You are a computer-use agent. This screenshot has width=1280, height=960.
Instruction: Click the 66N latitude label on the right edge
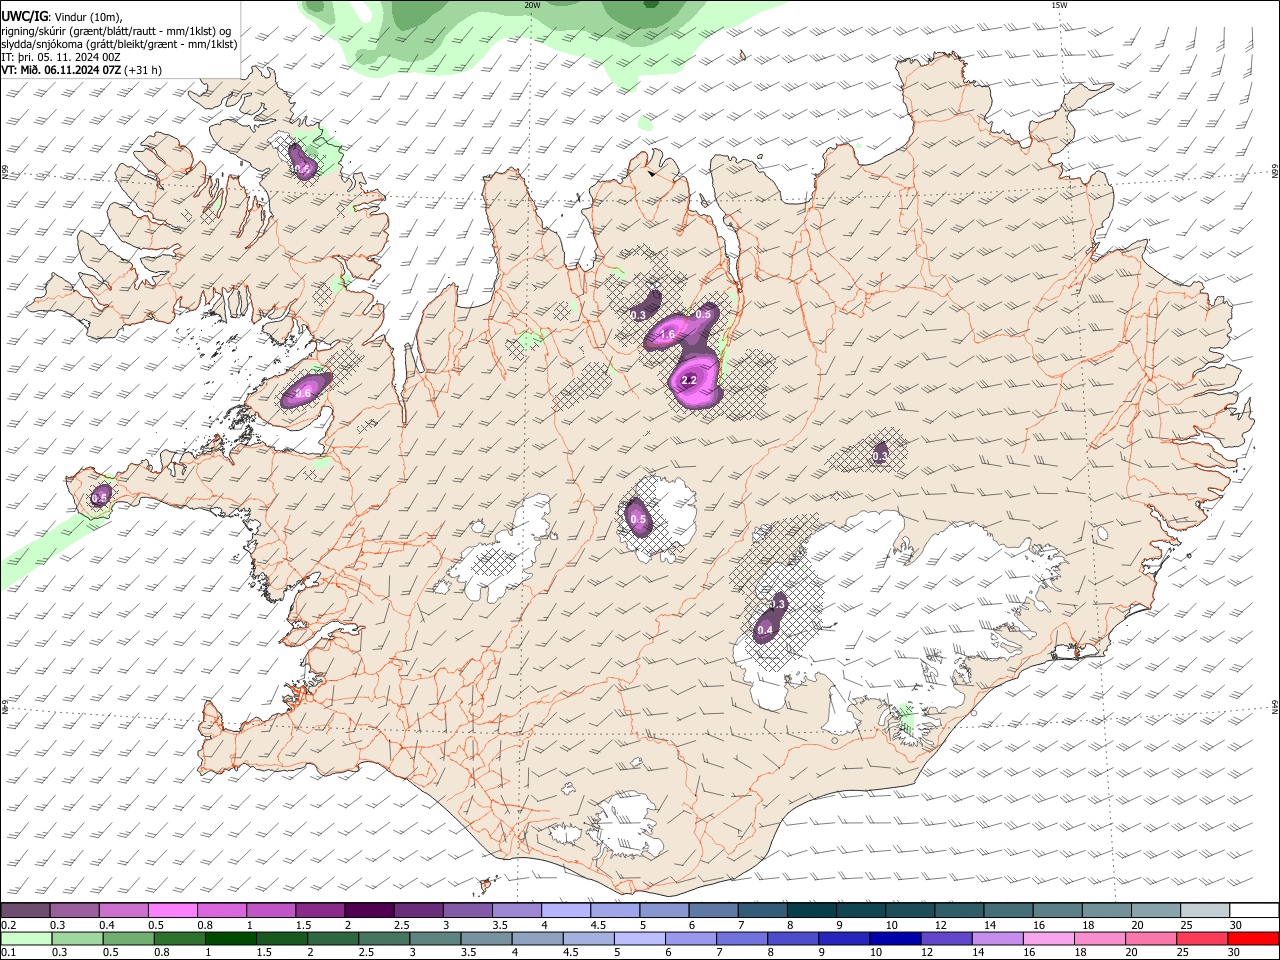tap(1275, 172)
